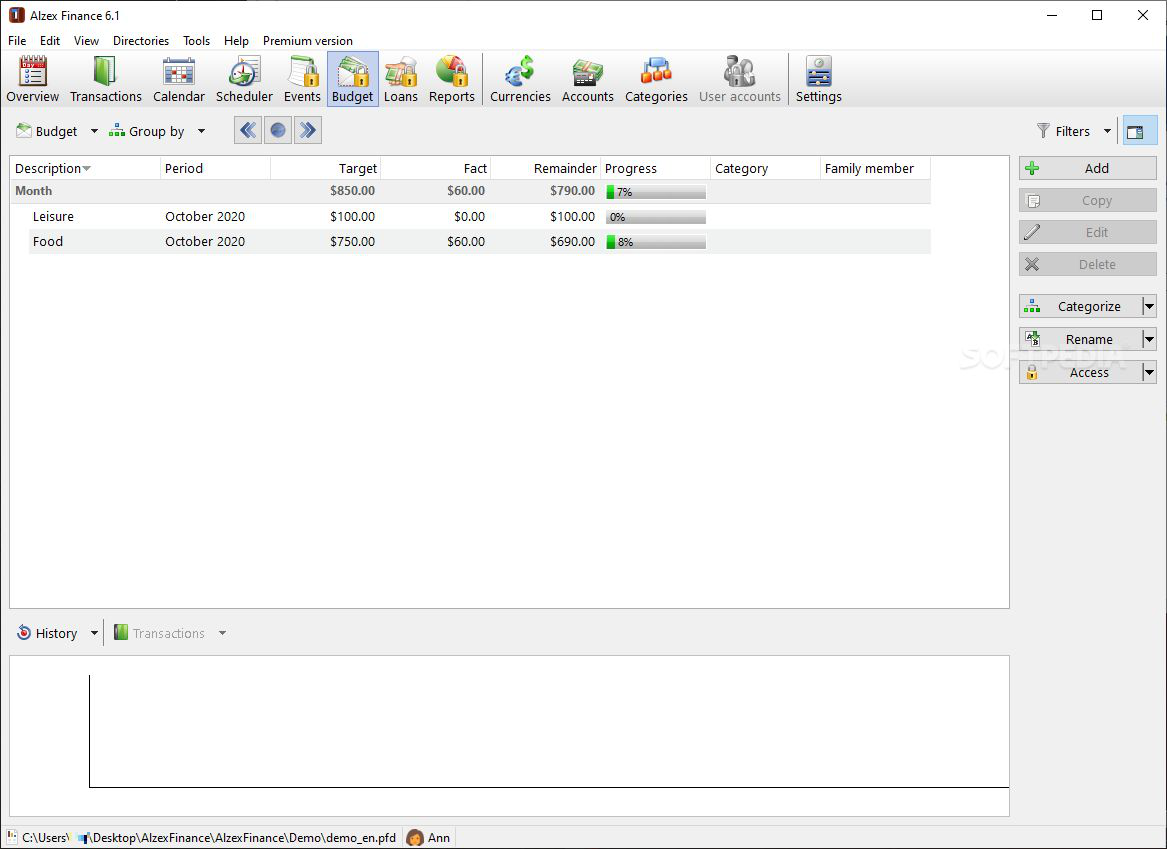Click the $690.00 remainder value
Image resolution: width=1167 pixels, height=849 pixels.
(x=572, y=241)
